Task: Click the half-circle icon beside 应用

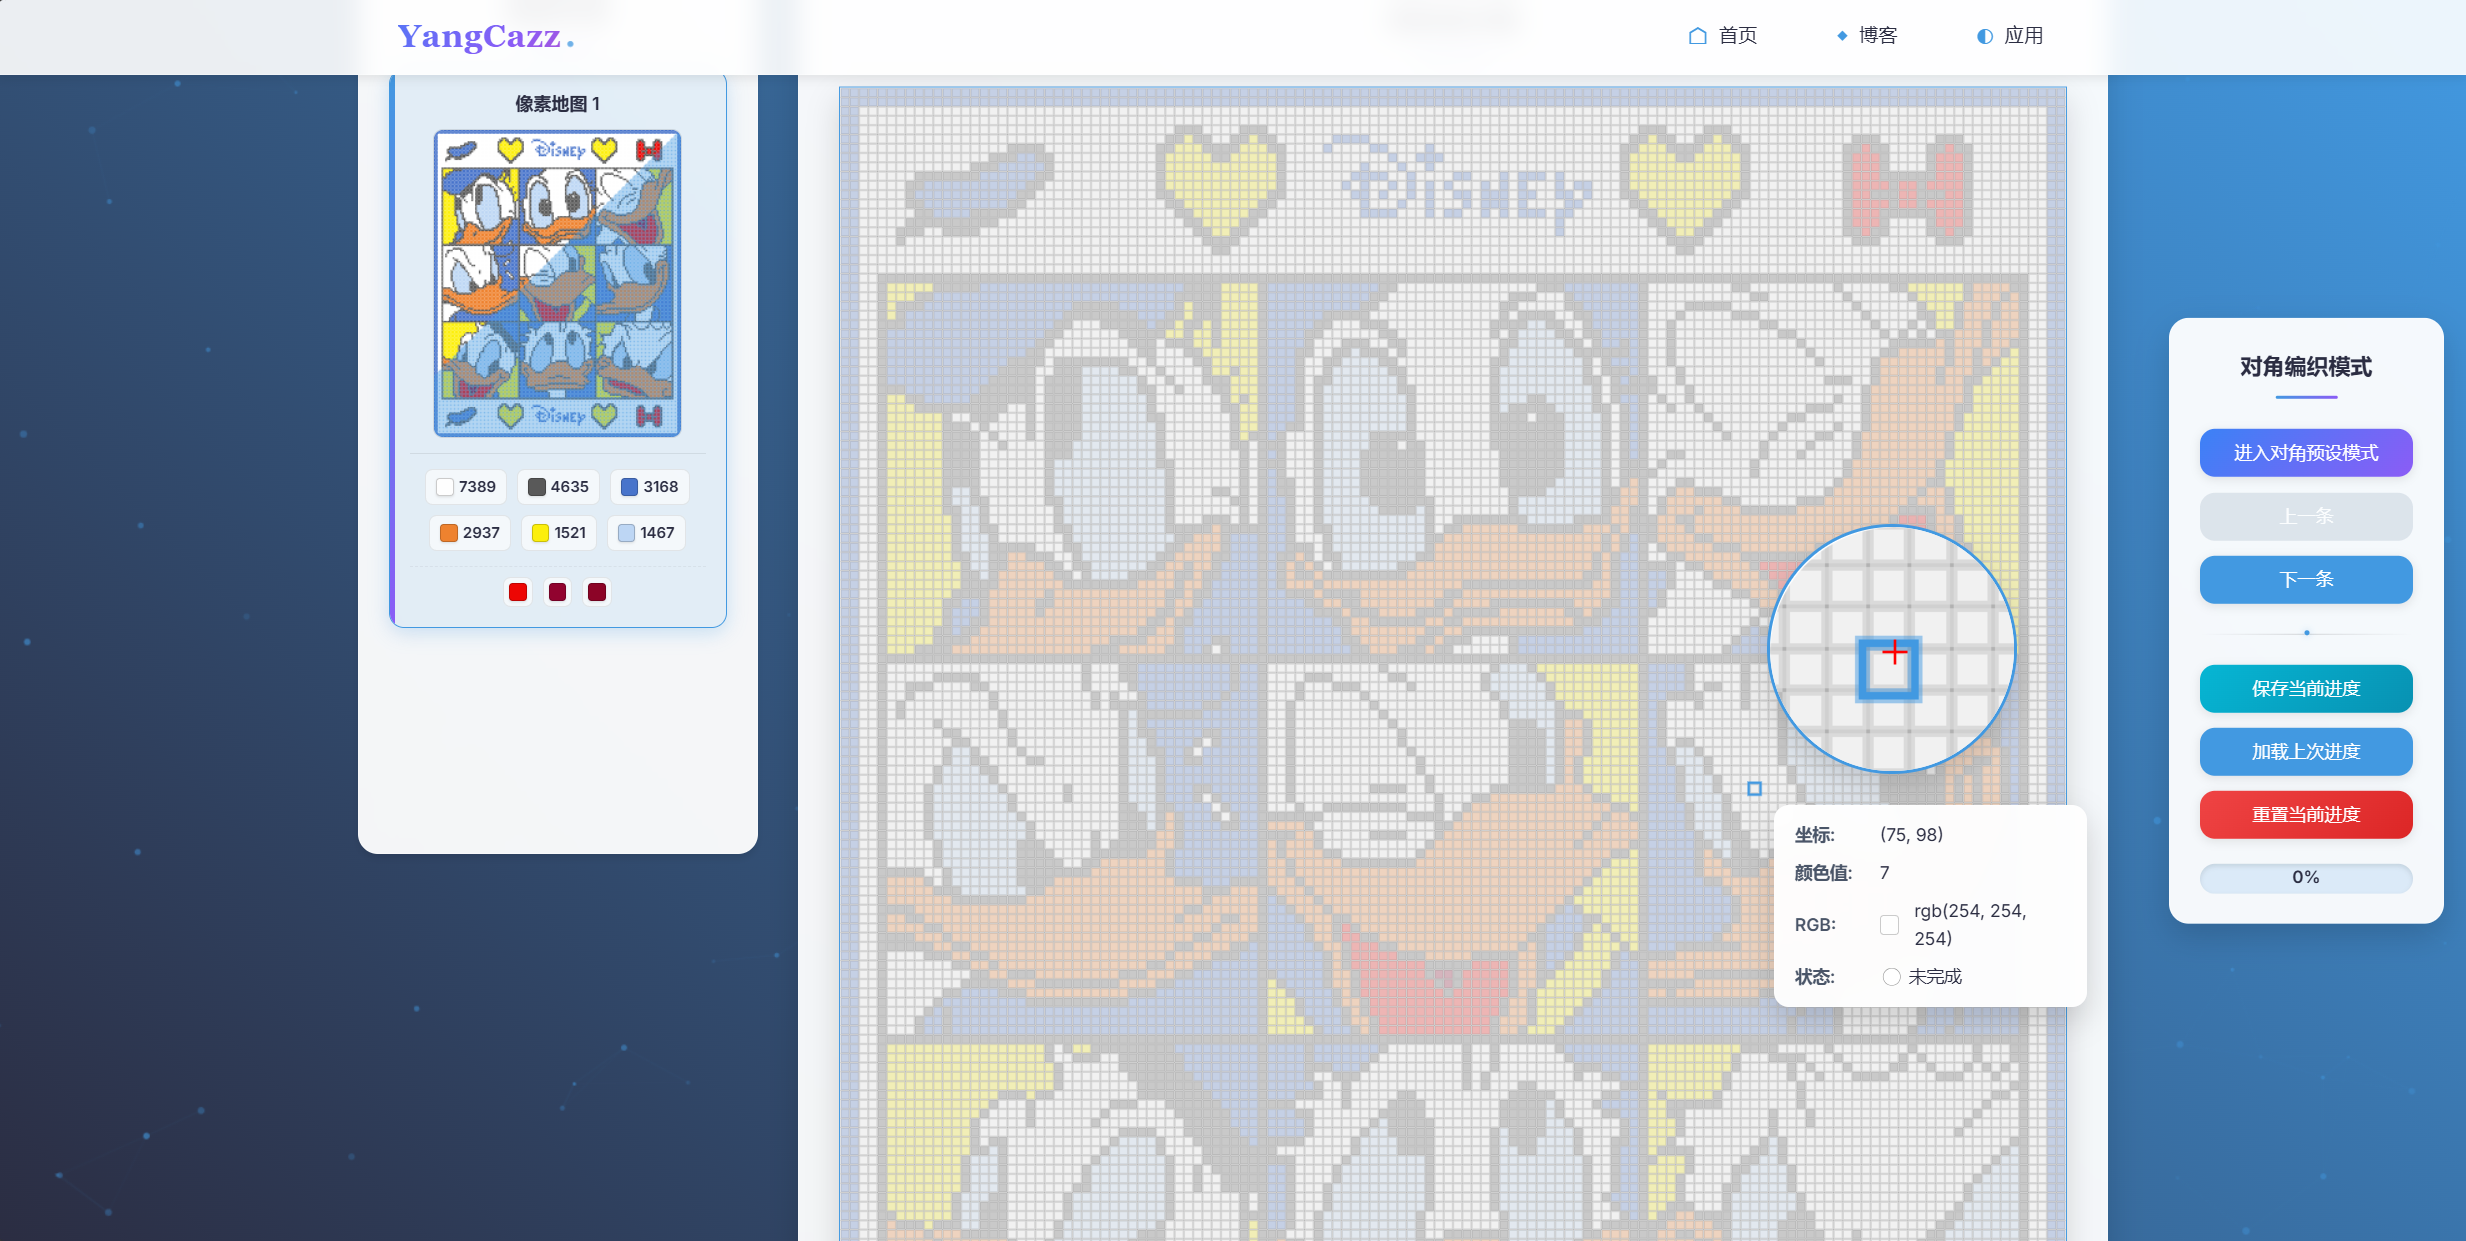Action: point(1985,36)
